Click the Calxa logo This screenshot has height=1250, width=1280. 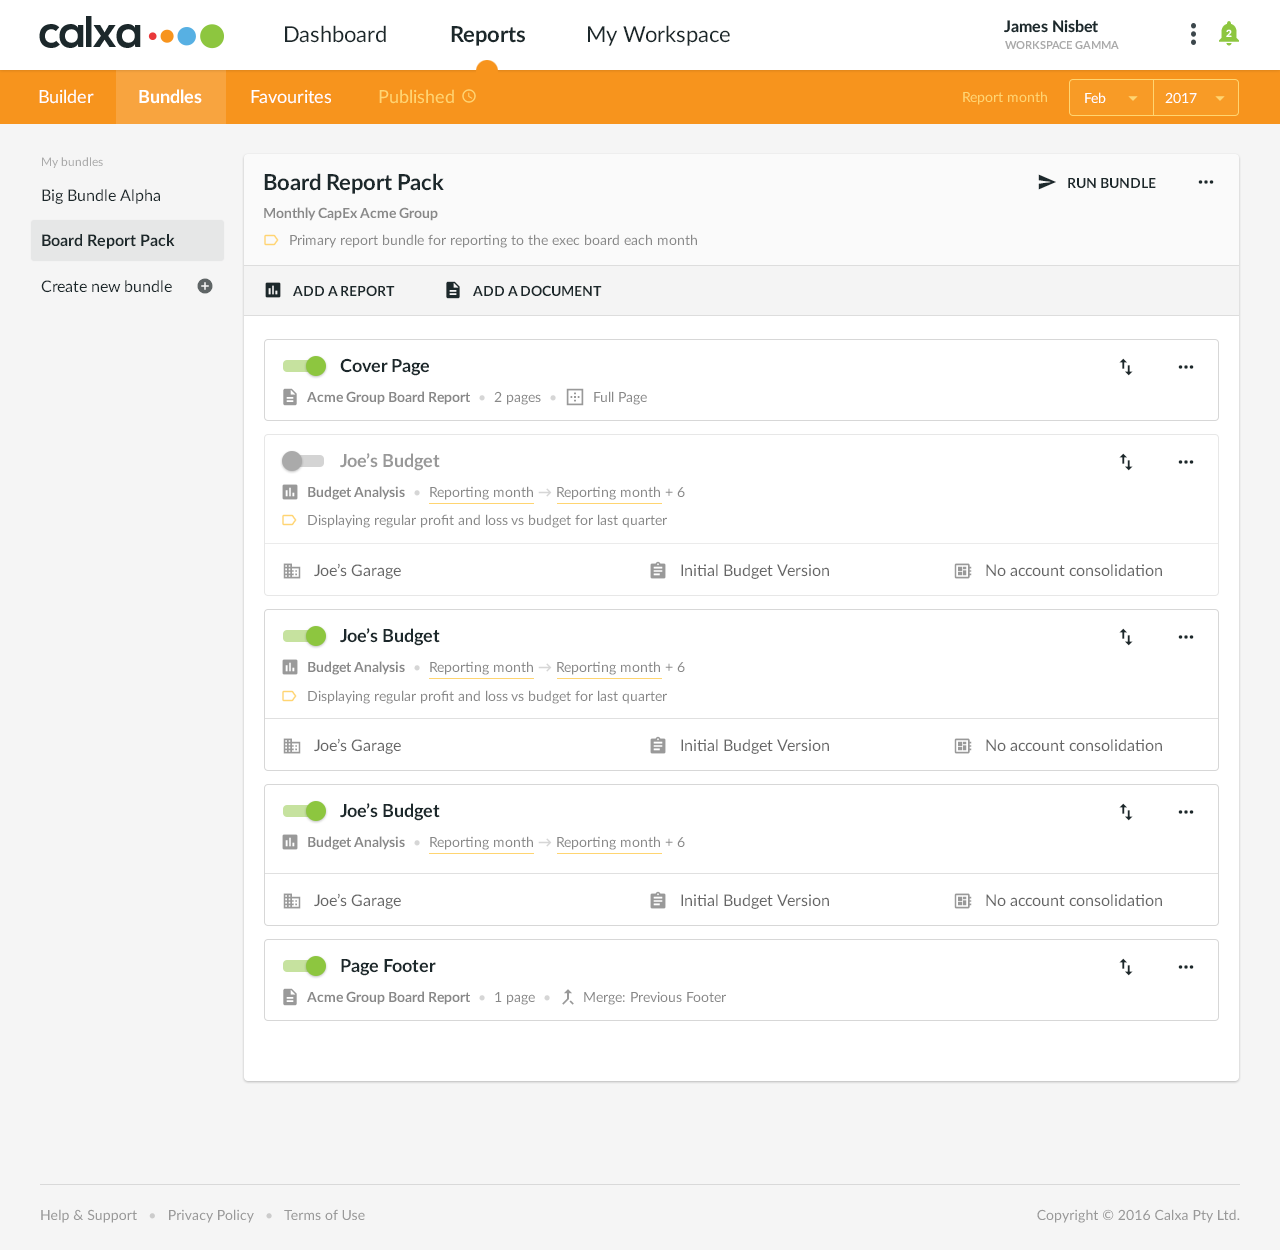[x=131, y=35]
